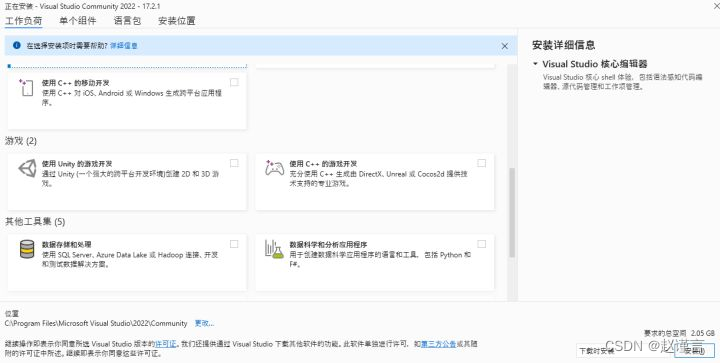The image size is (720, 363).
Task: Click the 安装 button
Action: 694,351
